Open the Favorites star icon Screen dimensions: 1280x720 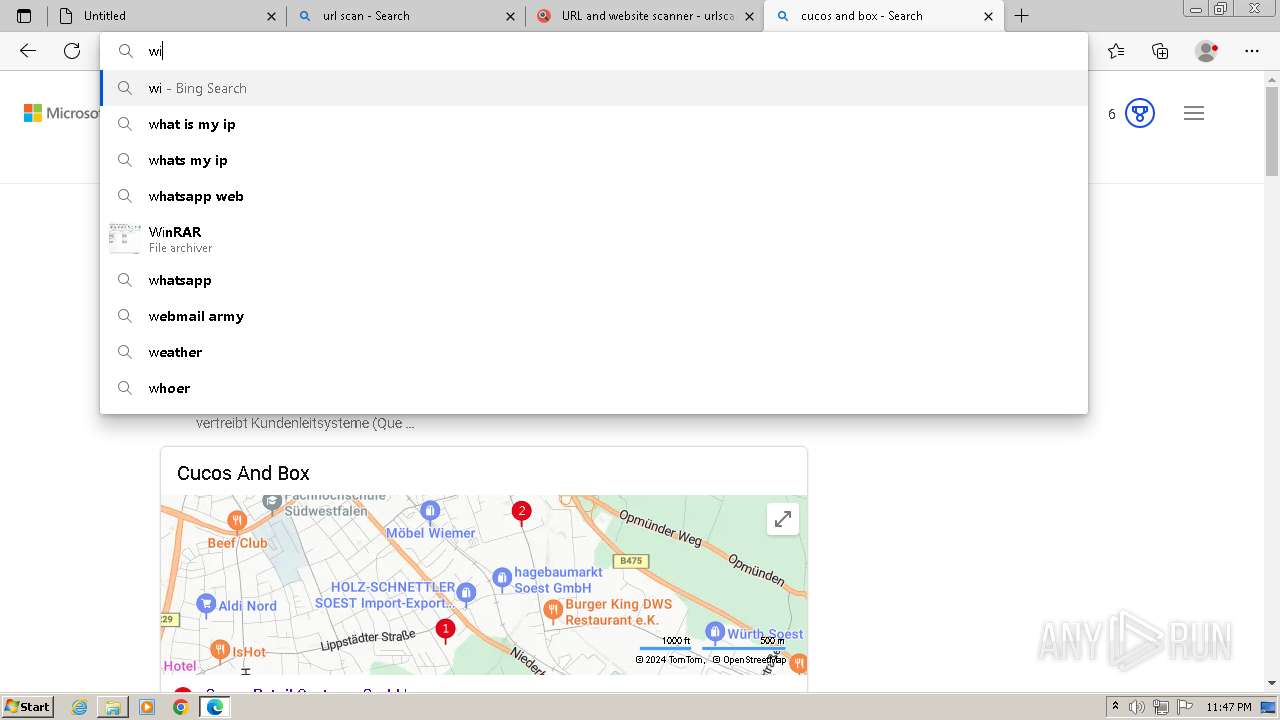tap(1116, 51)
